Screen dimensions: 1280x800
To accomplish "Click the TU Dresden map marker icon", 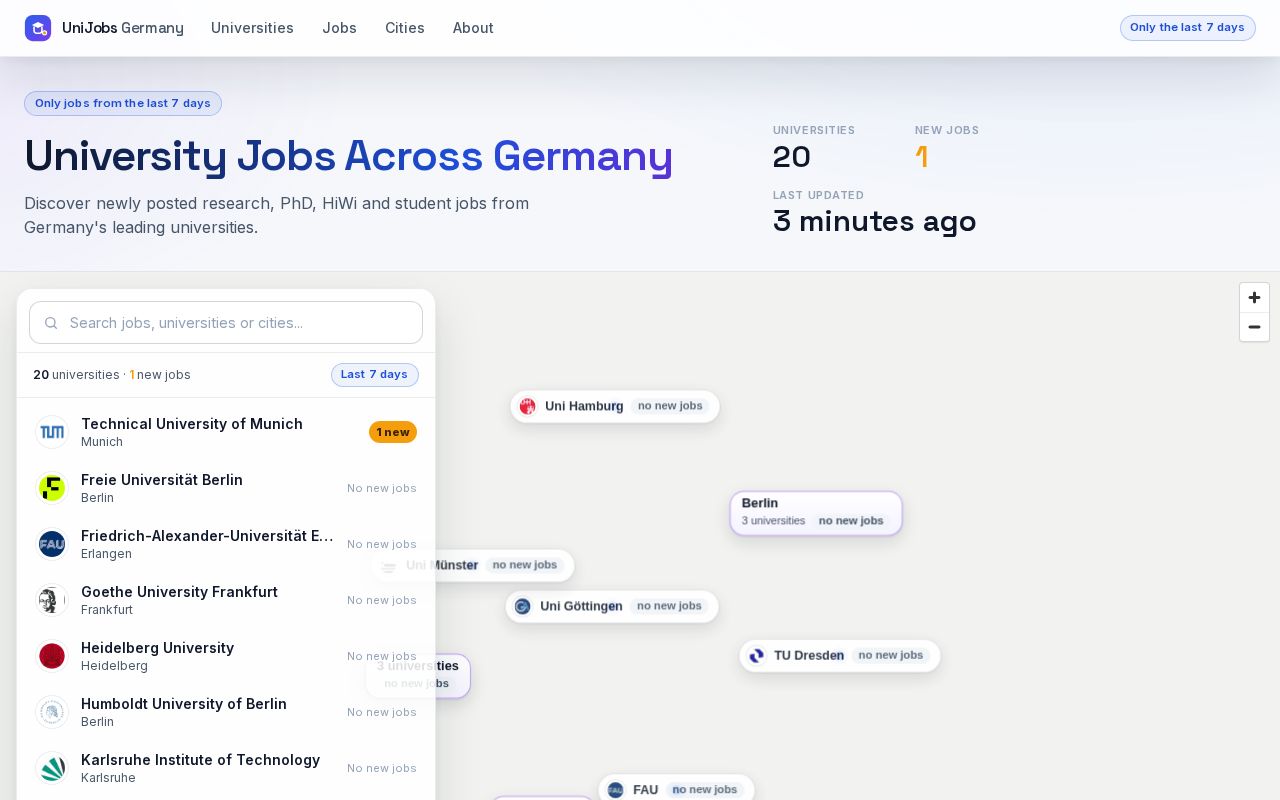I will (x=757, y=656).
